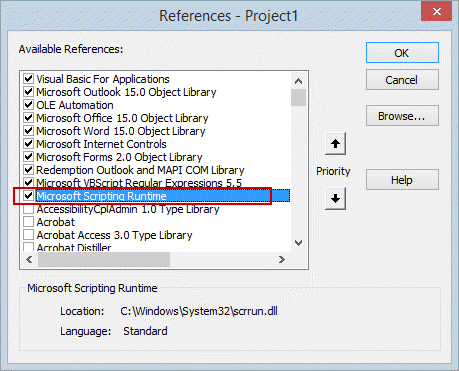Click the horizontal scrollbar thumb
The image size is (459, 371).
click(104, 259)
